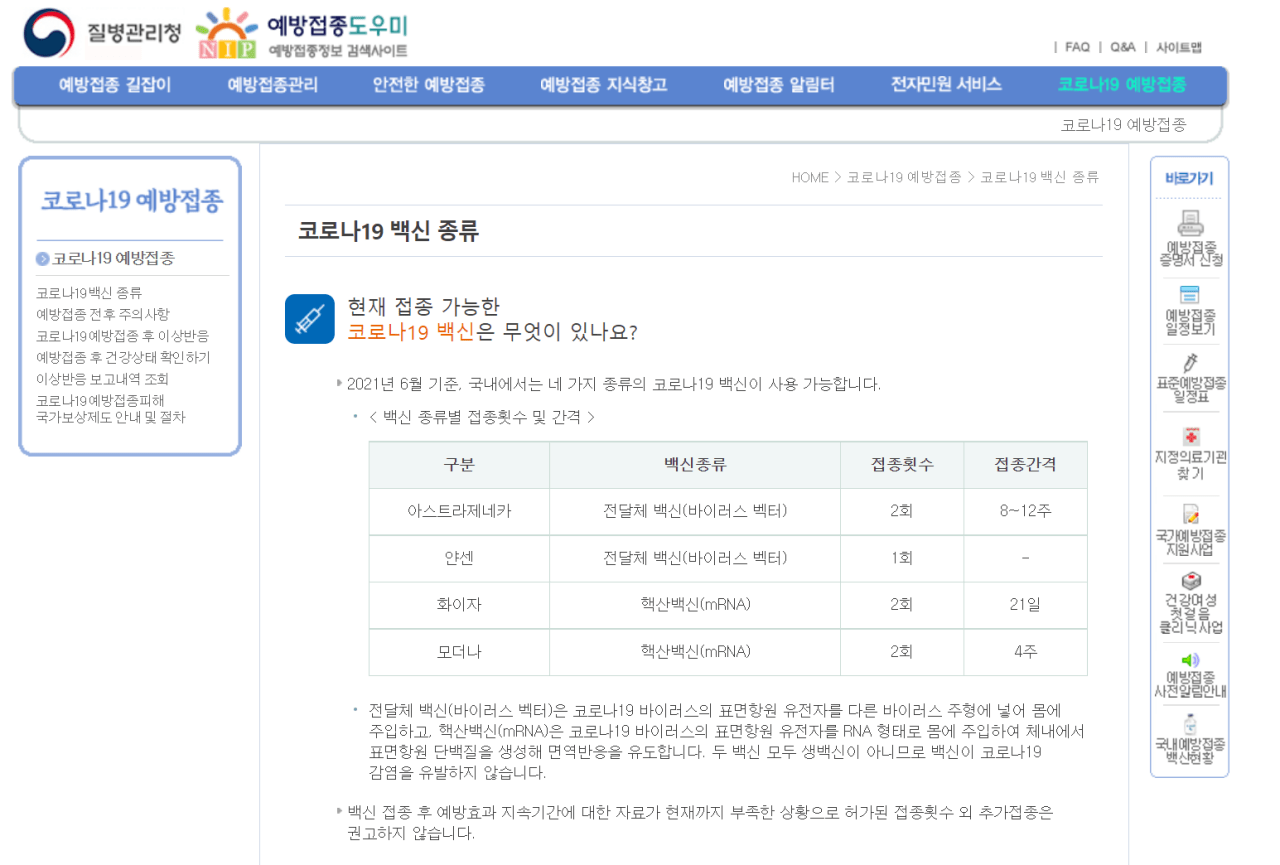This screenshot has height=865, width=1280.
Task: Click the 화이자 table cell
Action: pos(459,605)
